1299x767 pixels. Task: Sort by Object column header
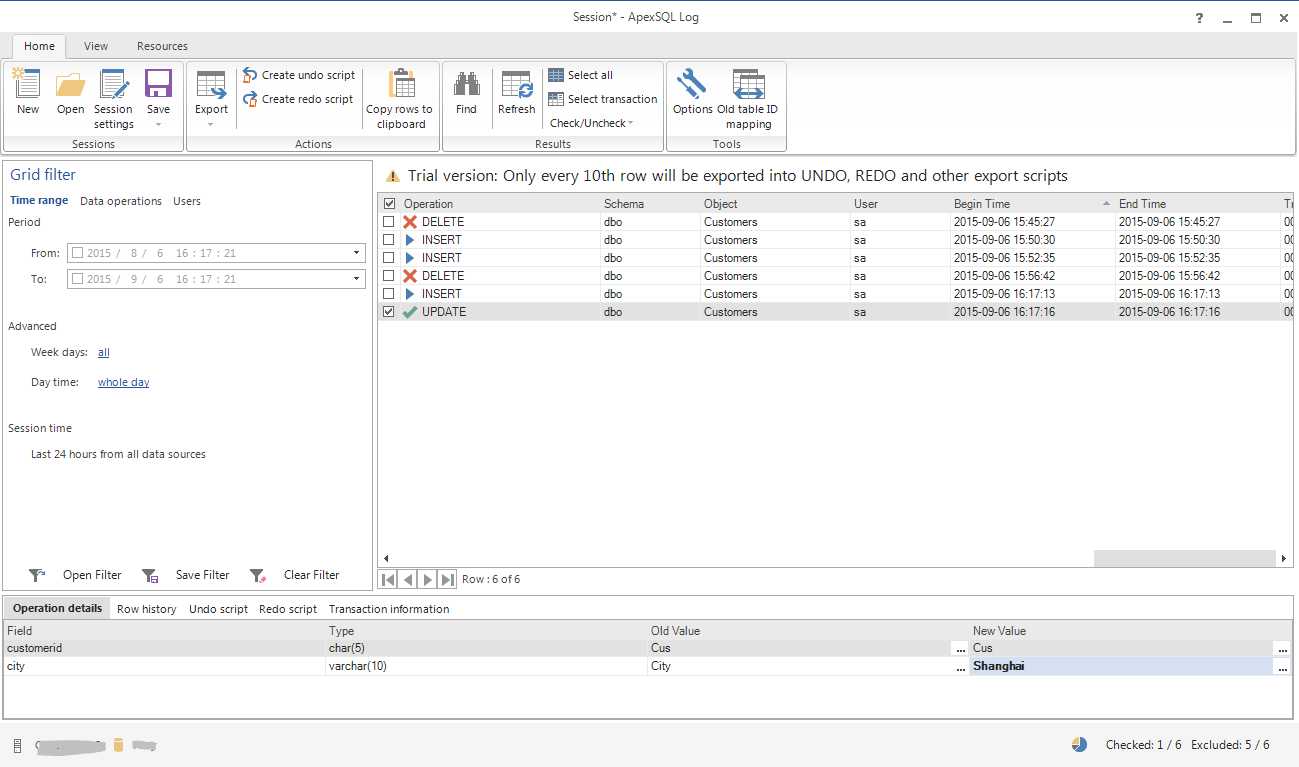pyautogui.click(x=774, y=204)
